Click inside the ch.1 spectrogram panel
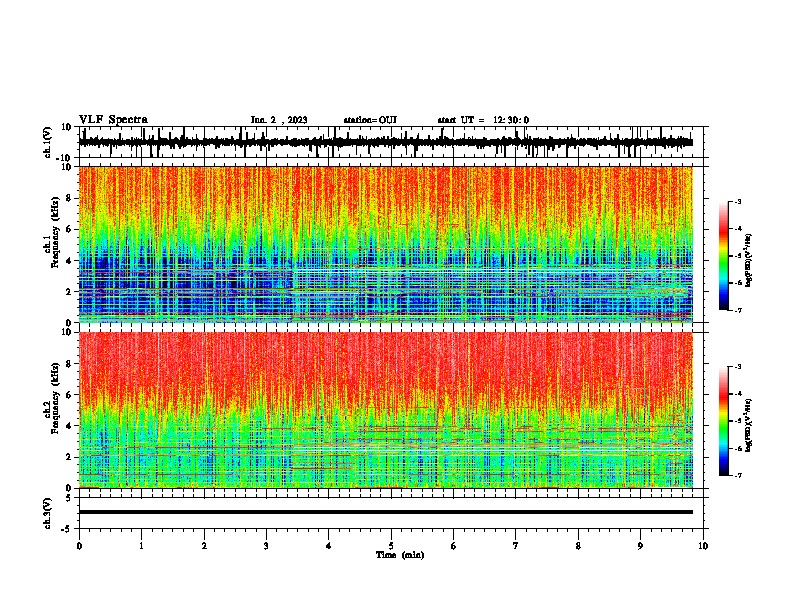The height and width of the screenshot is (612, 792). [386, 244]
